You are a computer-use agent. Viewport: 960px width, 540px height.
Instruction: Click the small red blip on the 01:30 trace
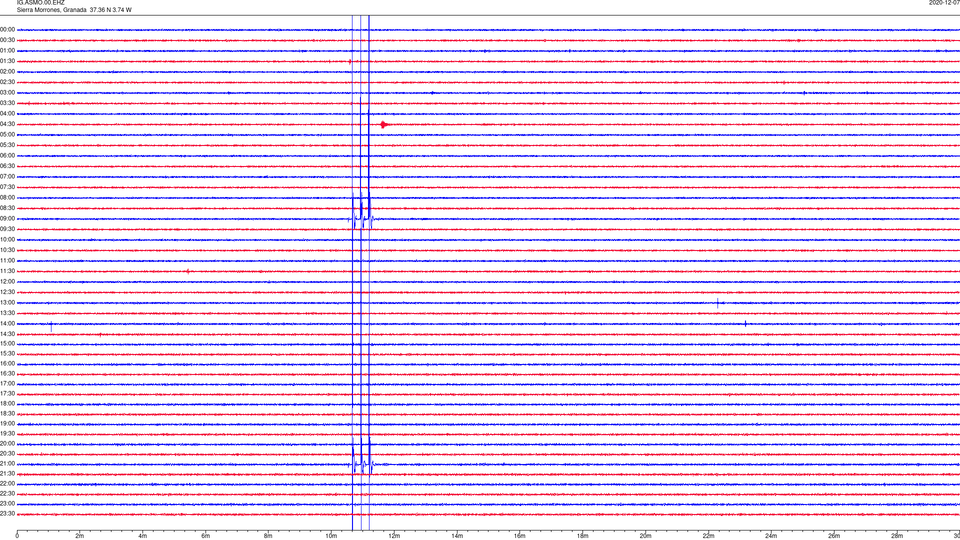click(350, 61)
